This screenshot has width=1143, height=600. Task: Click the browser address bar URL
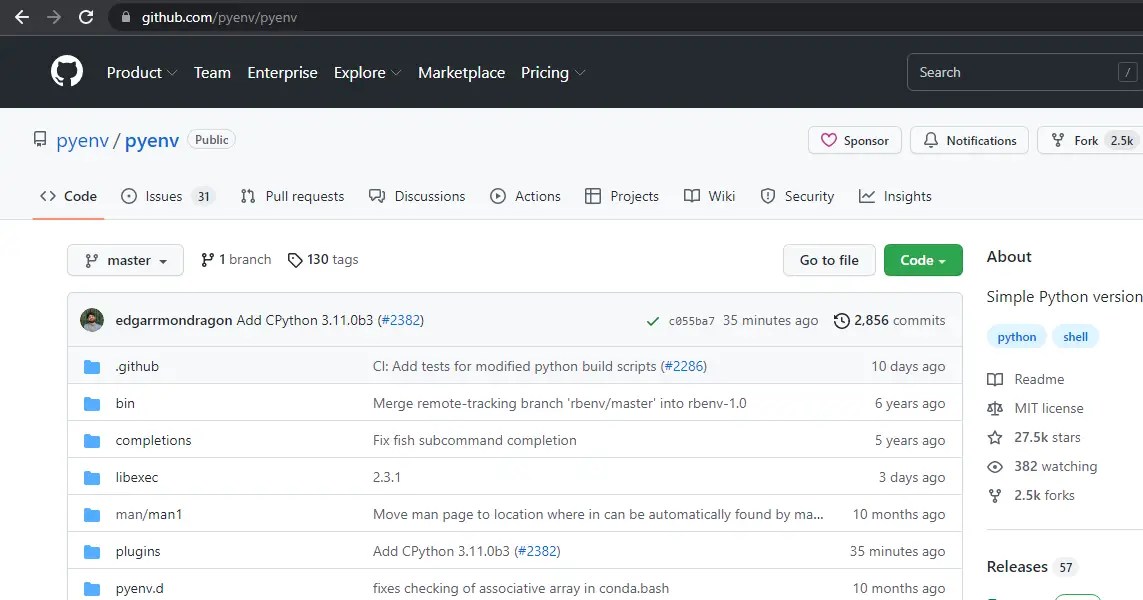(219, 17)
